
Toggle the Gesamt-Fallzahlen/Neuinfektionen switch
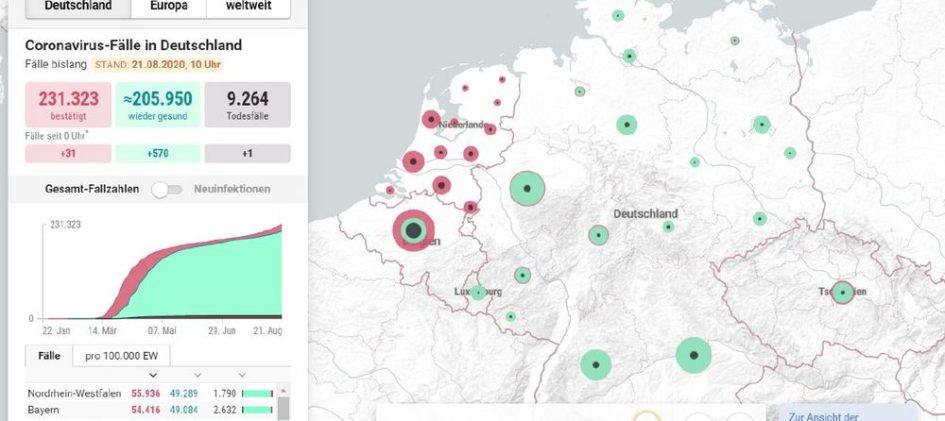(167, 189)
